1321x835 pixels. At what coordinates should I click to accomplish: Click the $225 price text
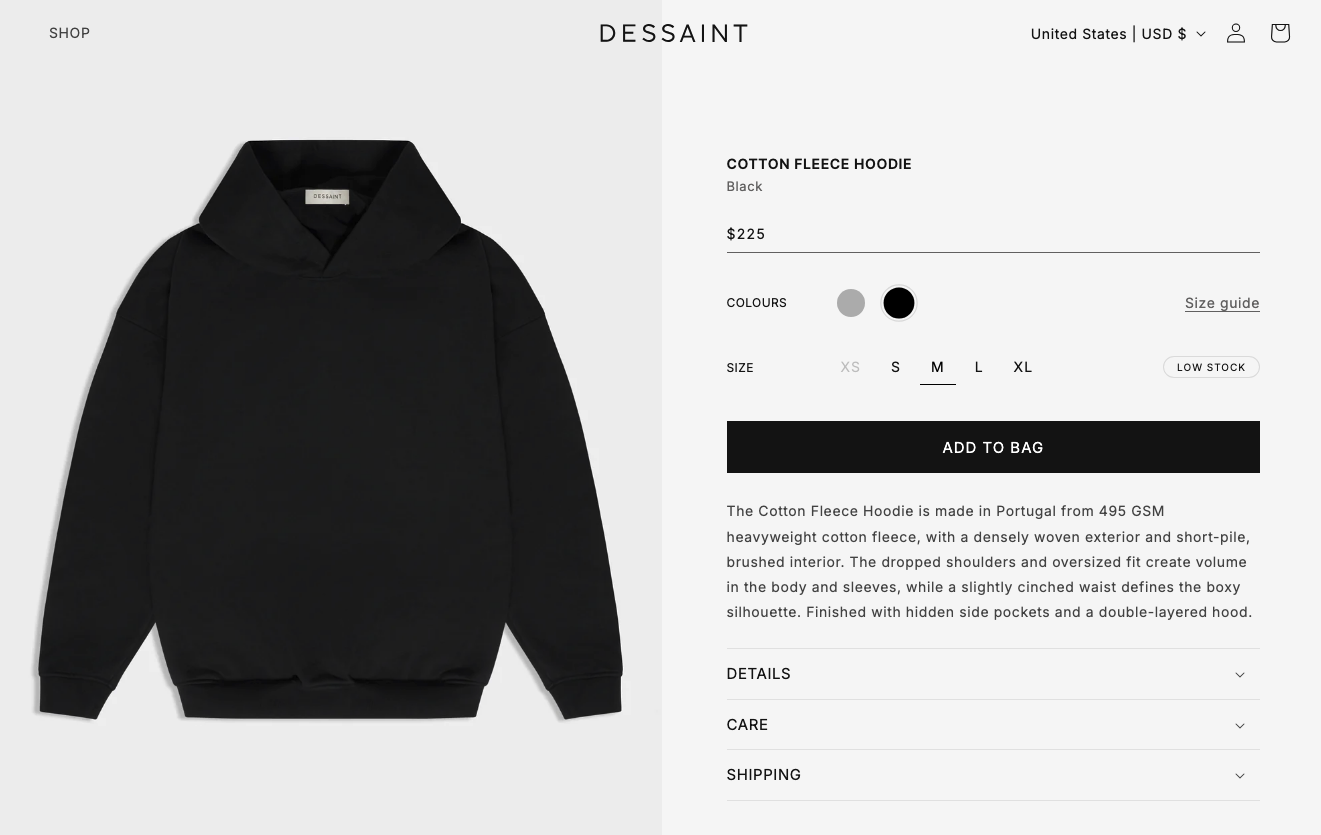(x=746, y=234)
